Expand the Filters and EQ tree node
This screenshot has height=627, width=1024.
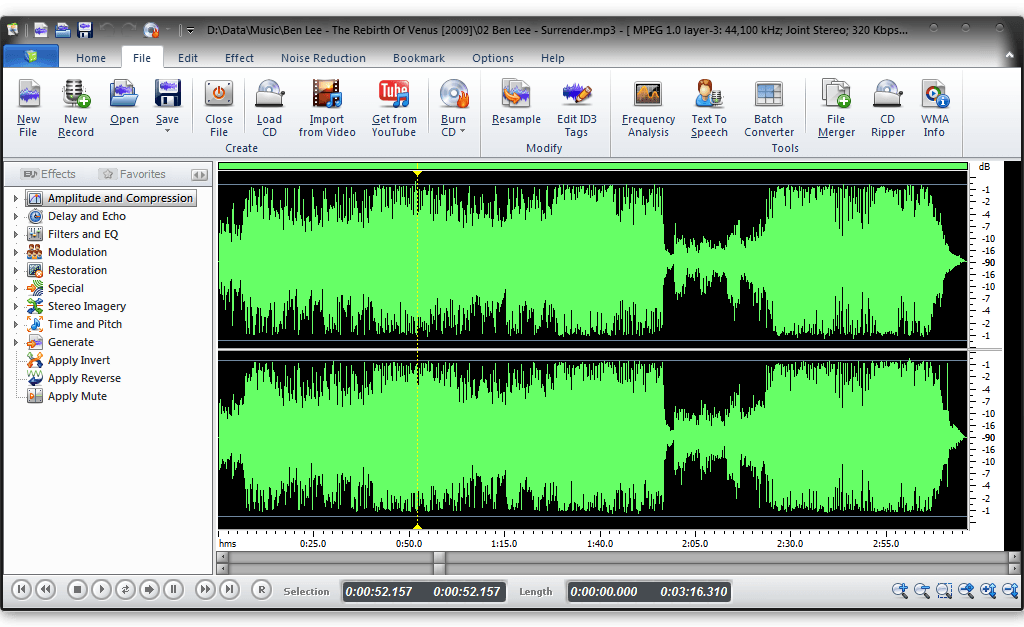click(15, 235)
